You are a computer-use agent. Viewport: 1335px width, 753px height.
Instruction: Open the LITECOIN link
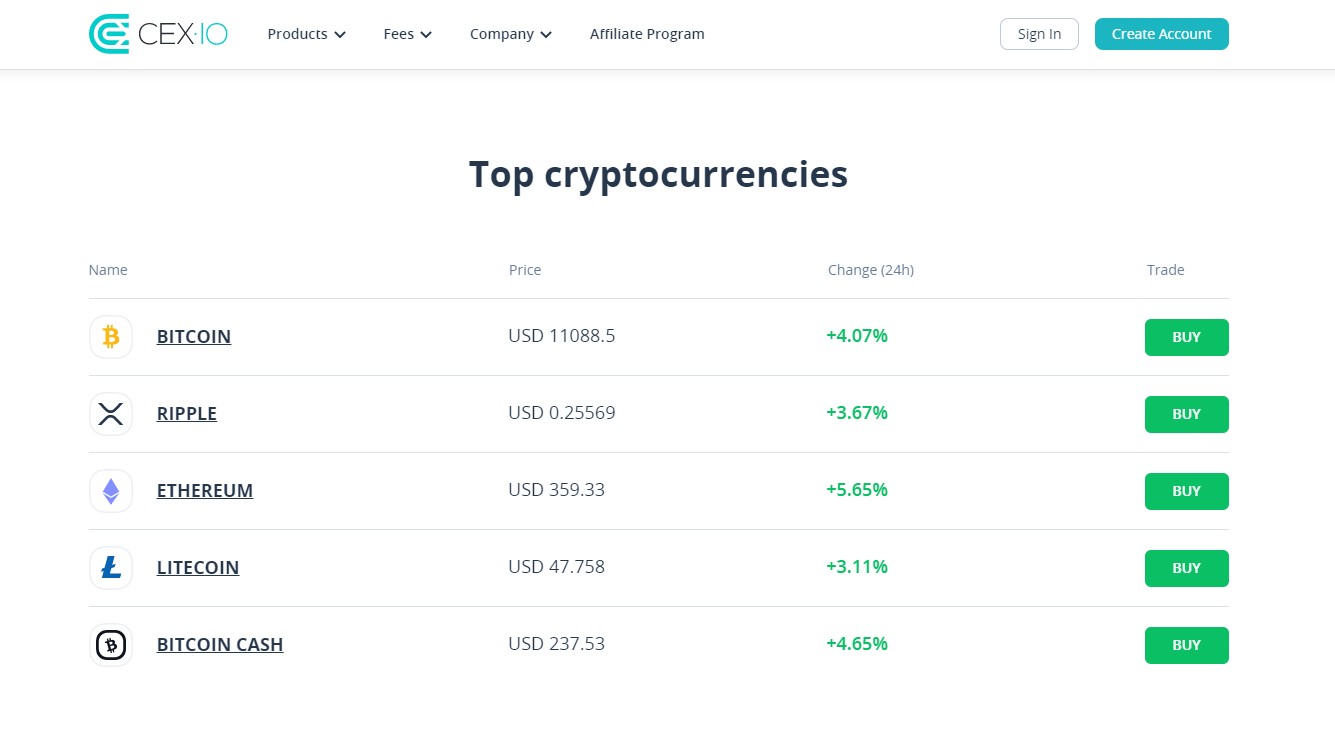click(x=198, y=568)
